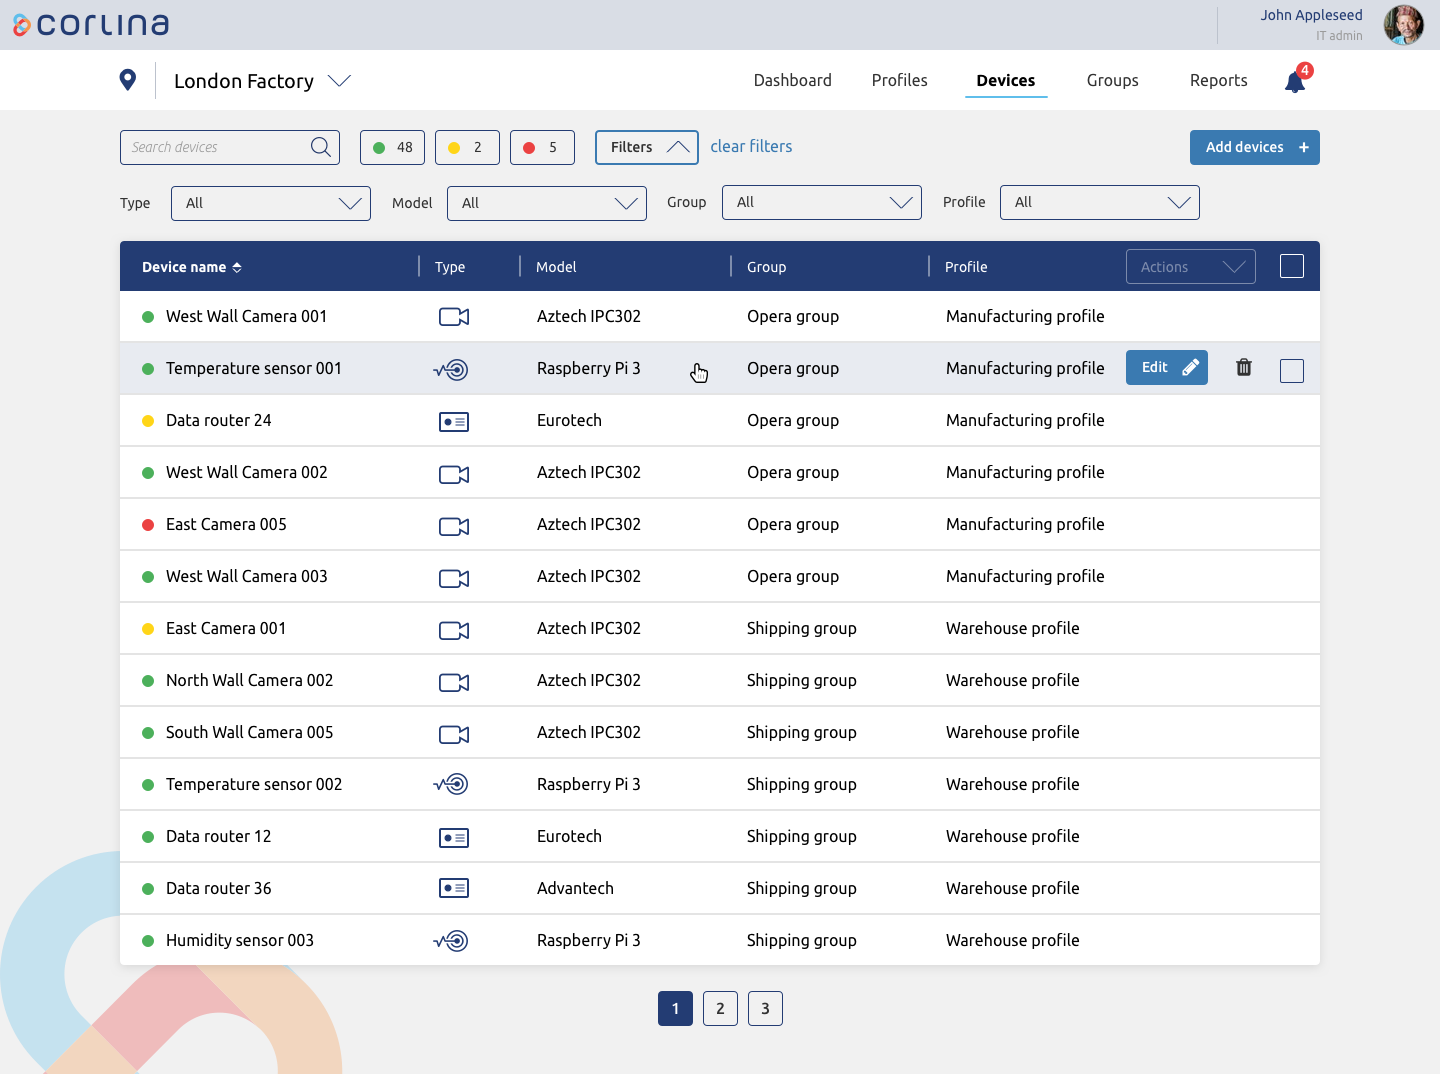Click the Corlina logo
The image size is (1440, 1074).
[x=91, y=25]
